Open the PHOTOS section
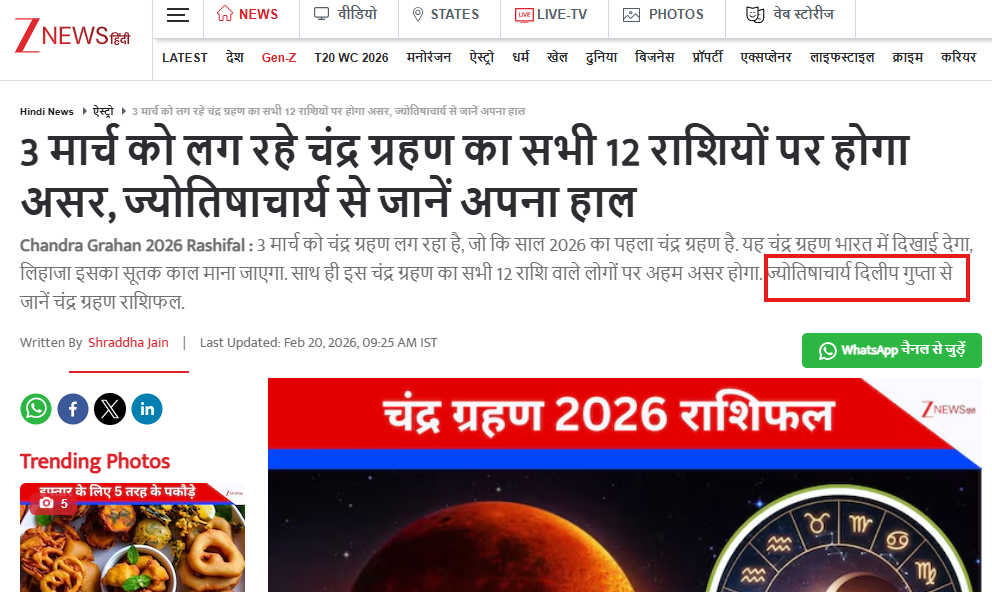The height and width of the screenshot is (592, 992). click(663, 15)
